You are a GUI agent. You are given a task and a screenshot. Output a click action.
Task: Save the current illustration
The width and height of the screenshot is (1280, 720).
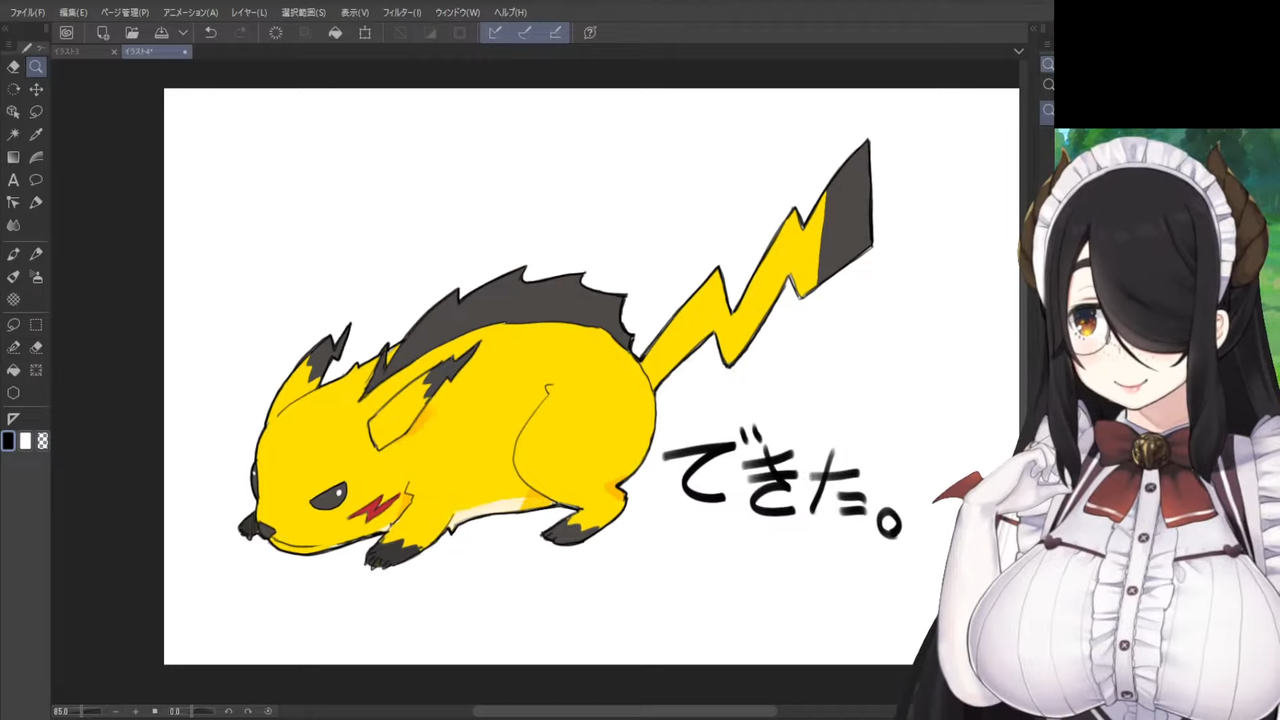pyautogui.click(x=161, y=33)
